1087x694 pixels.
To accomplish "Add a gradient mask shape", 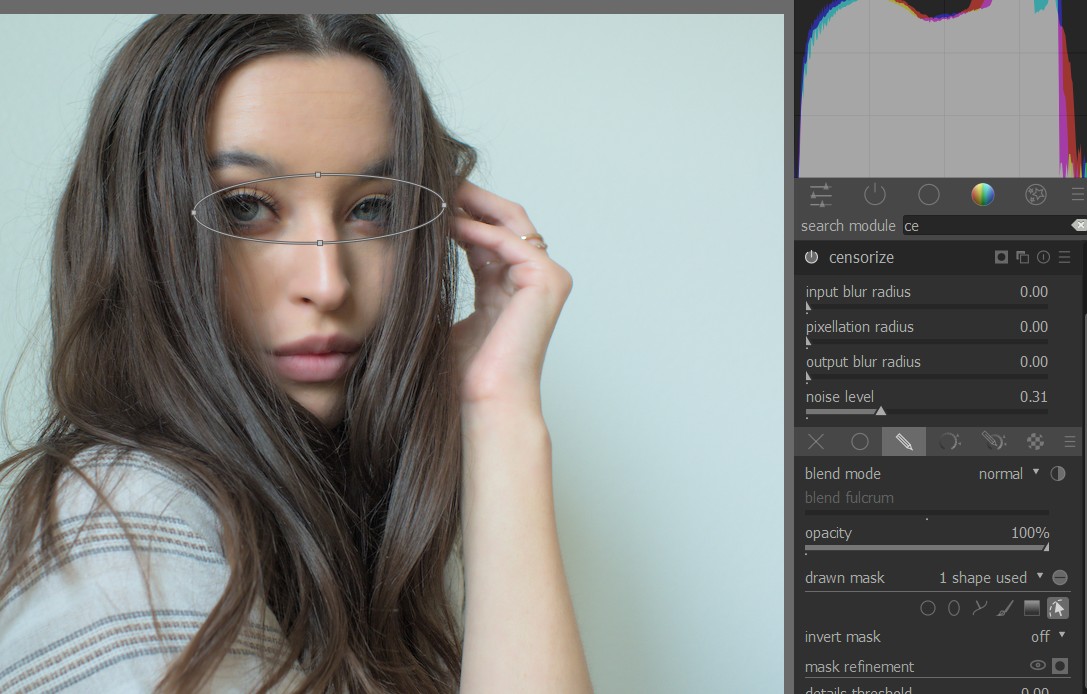I will coord(1032,608).
